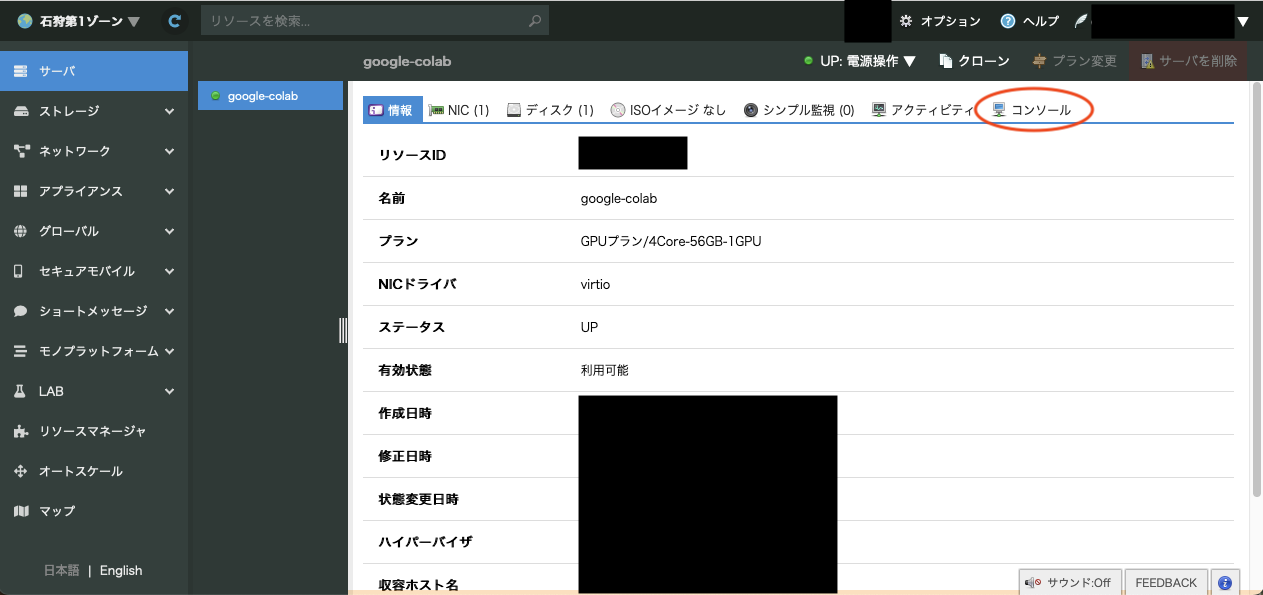Click the LAB flask icon
Screen dimensions: 1263x595
click(19, 391)
